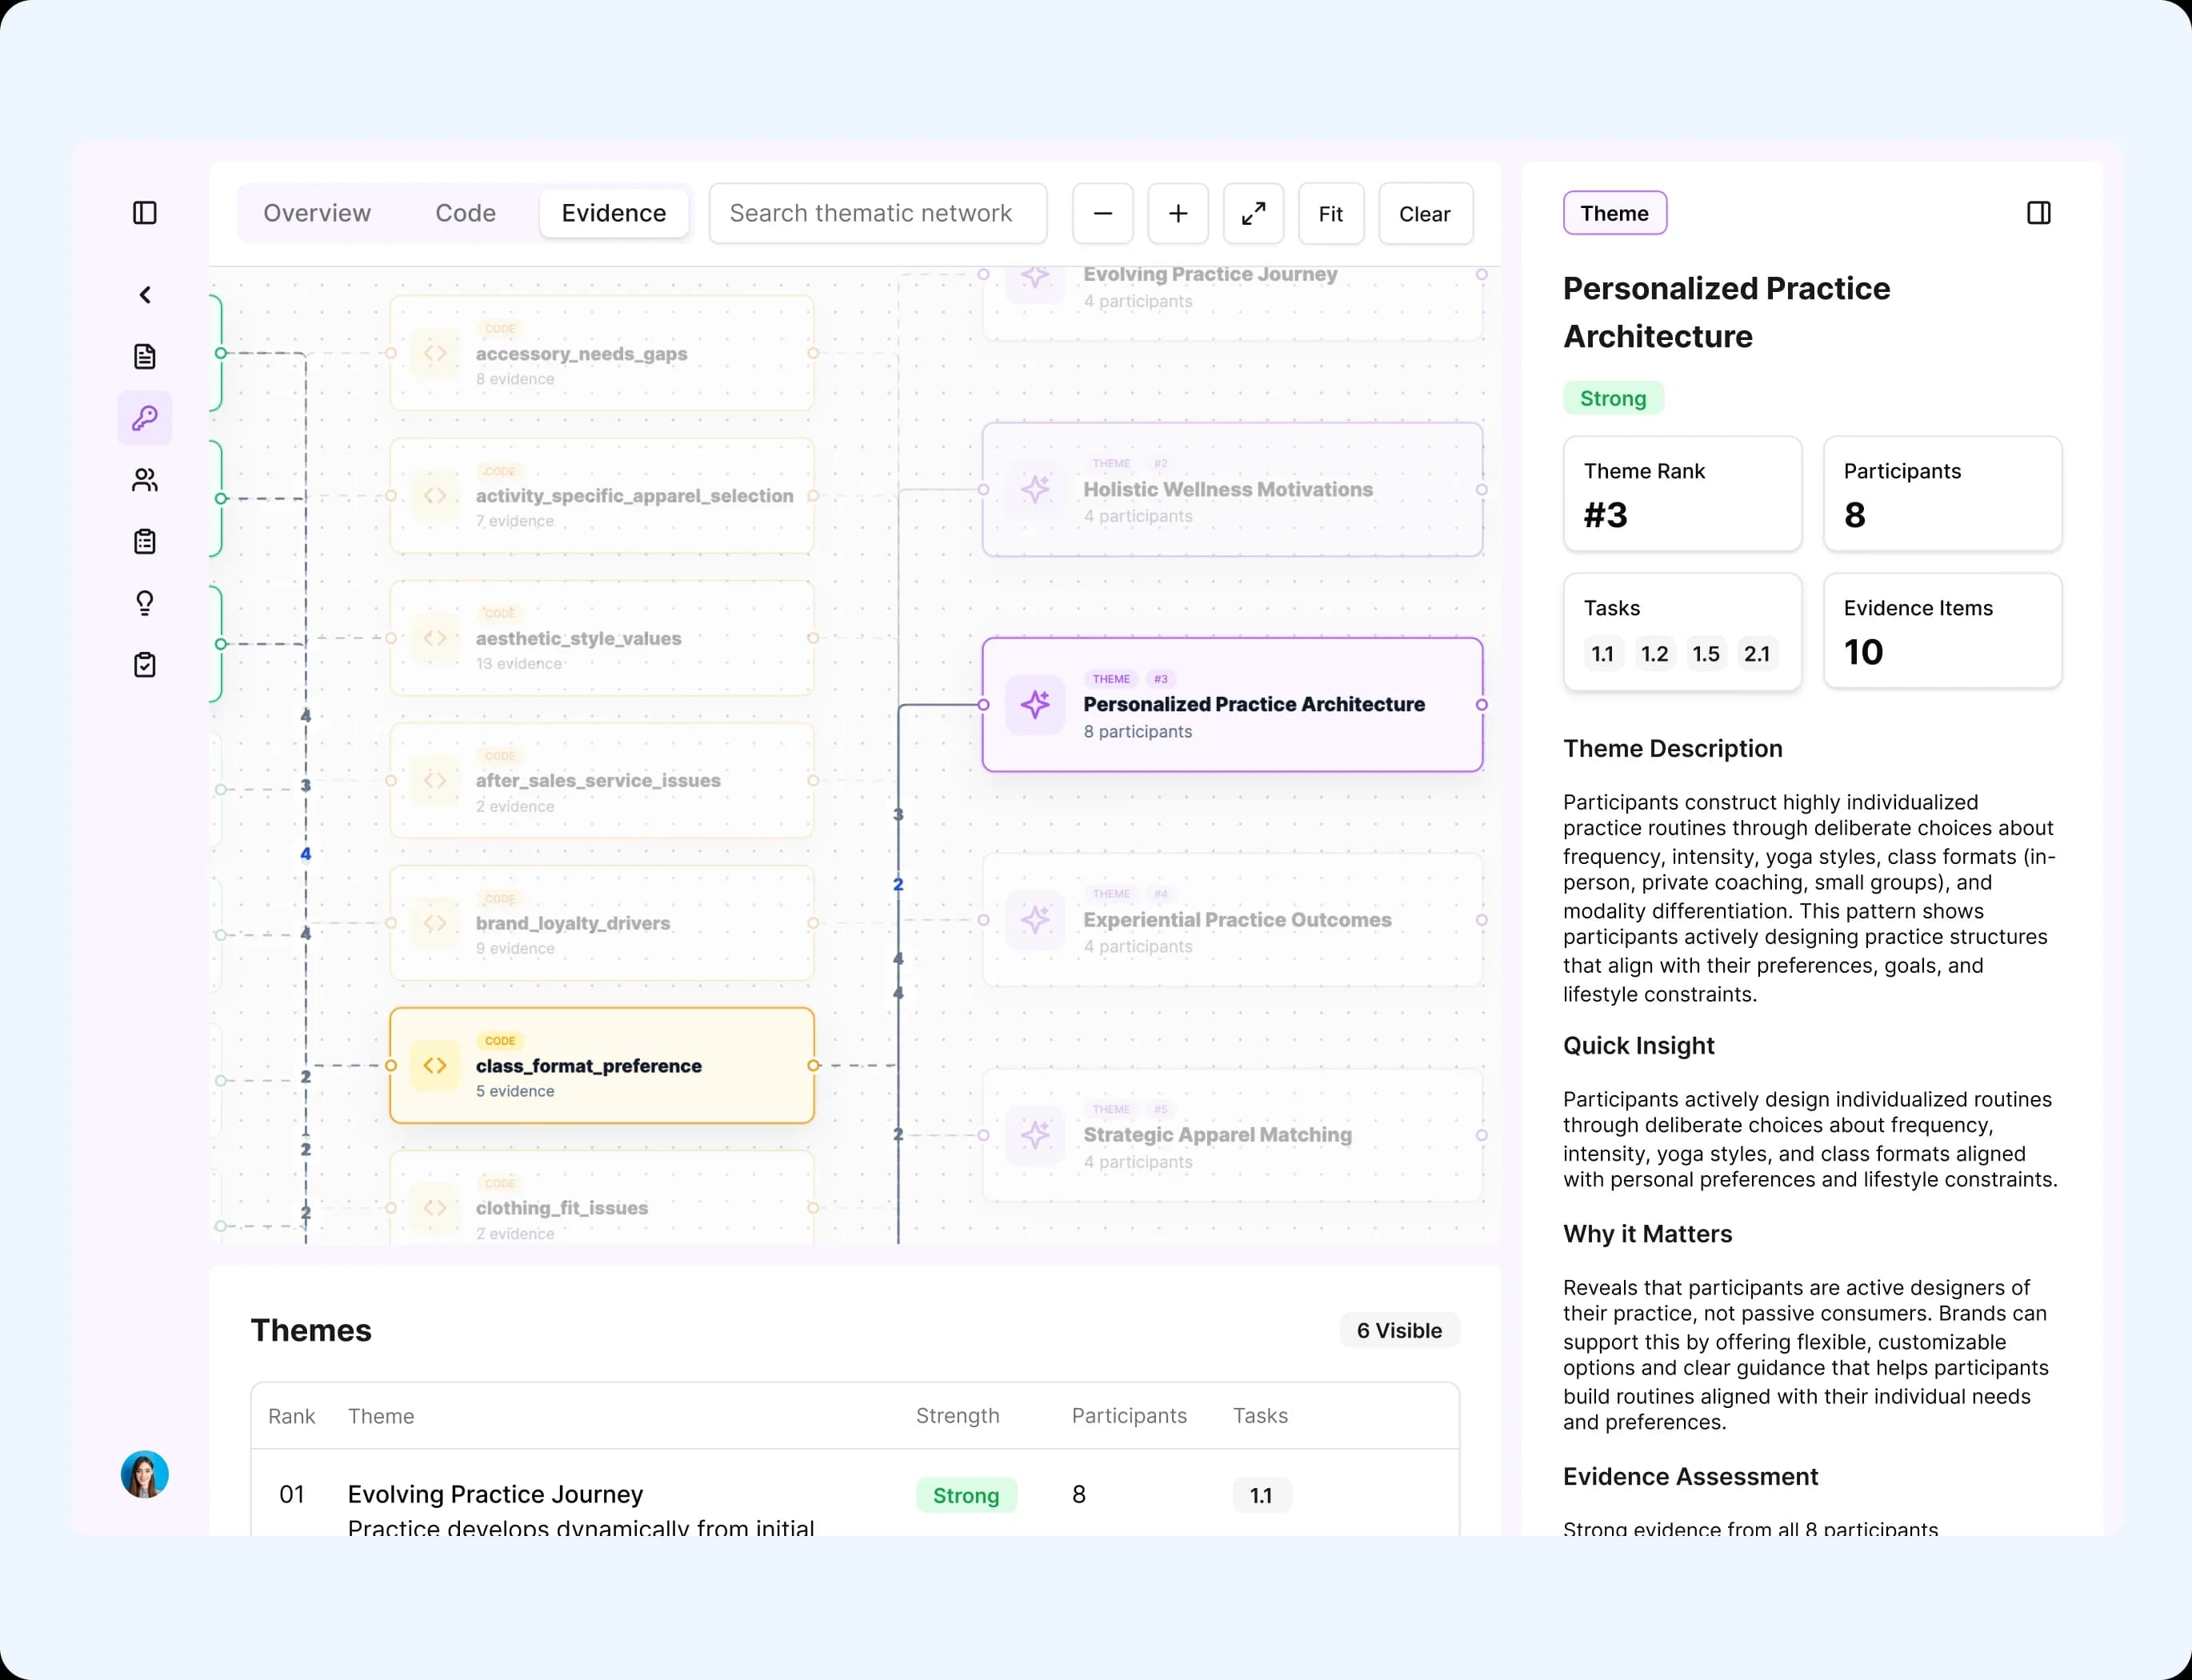Click the code icon on aesthetic_style_values
This screenshot has height=1680, width=2192.
coord(435,638)
